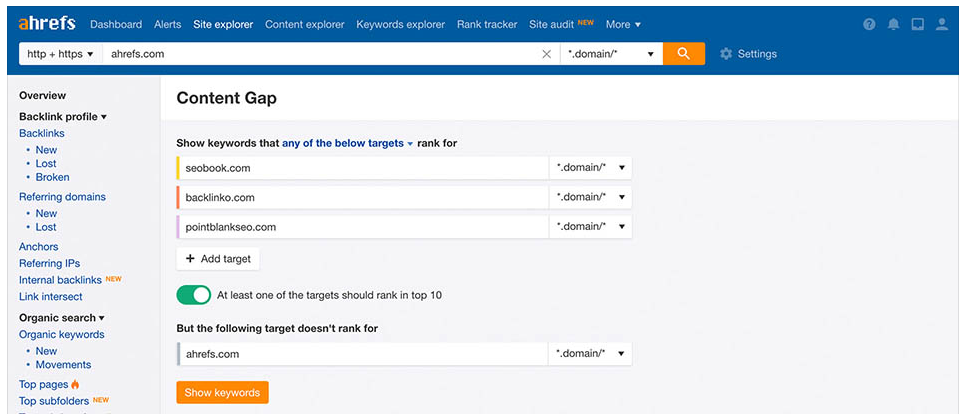Open Settings next to the gear icon
The height and width of the screenshot is (414, 968).
click(748, 54)
